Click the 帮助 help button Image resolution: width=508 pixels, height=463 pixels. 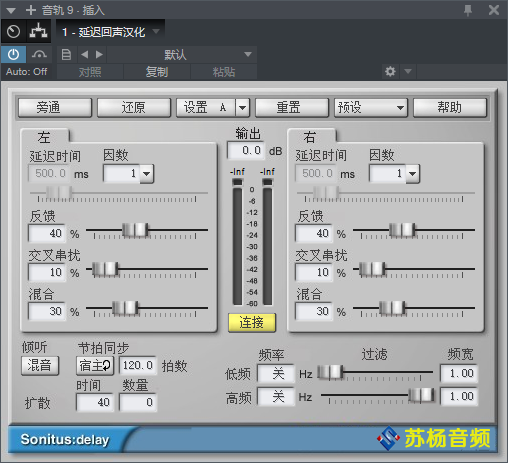450,108
